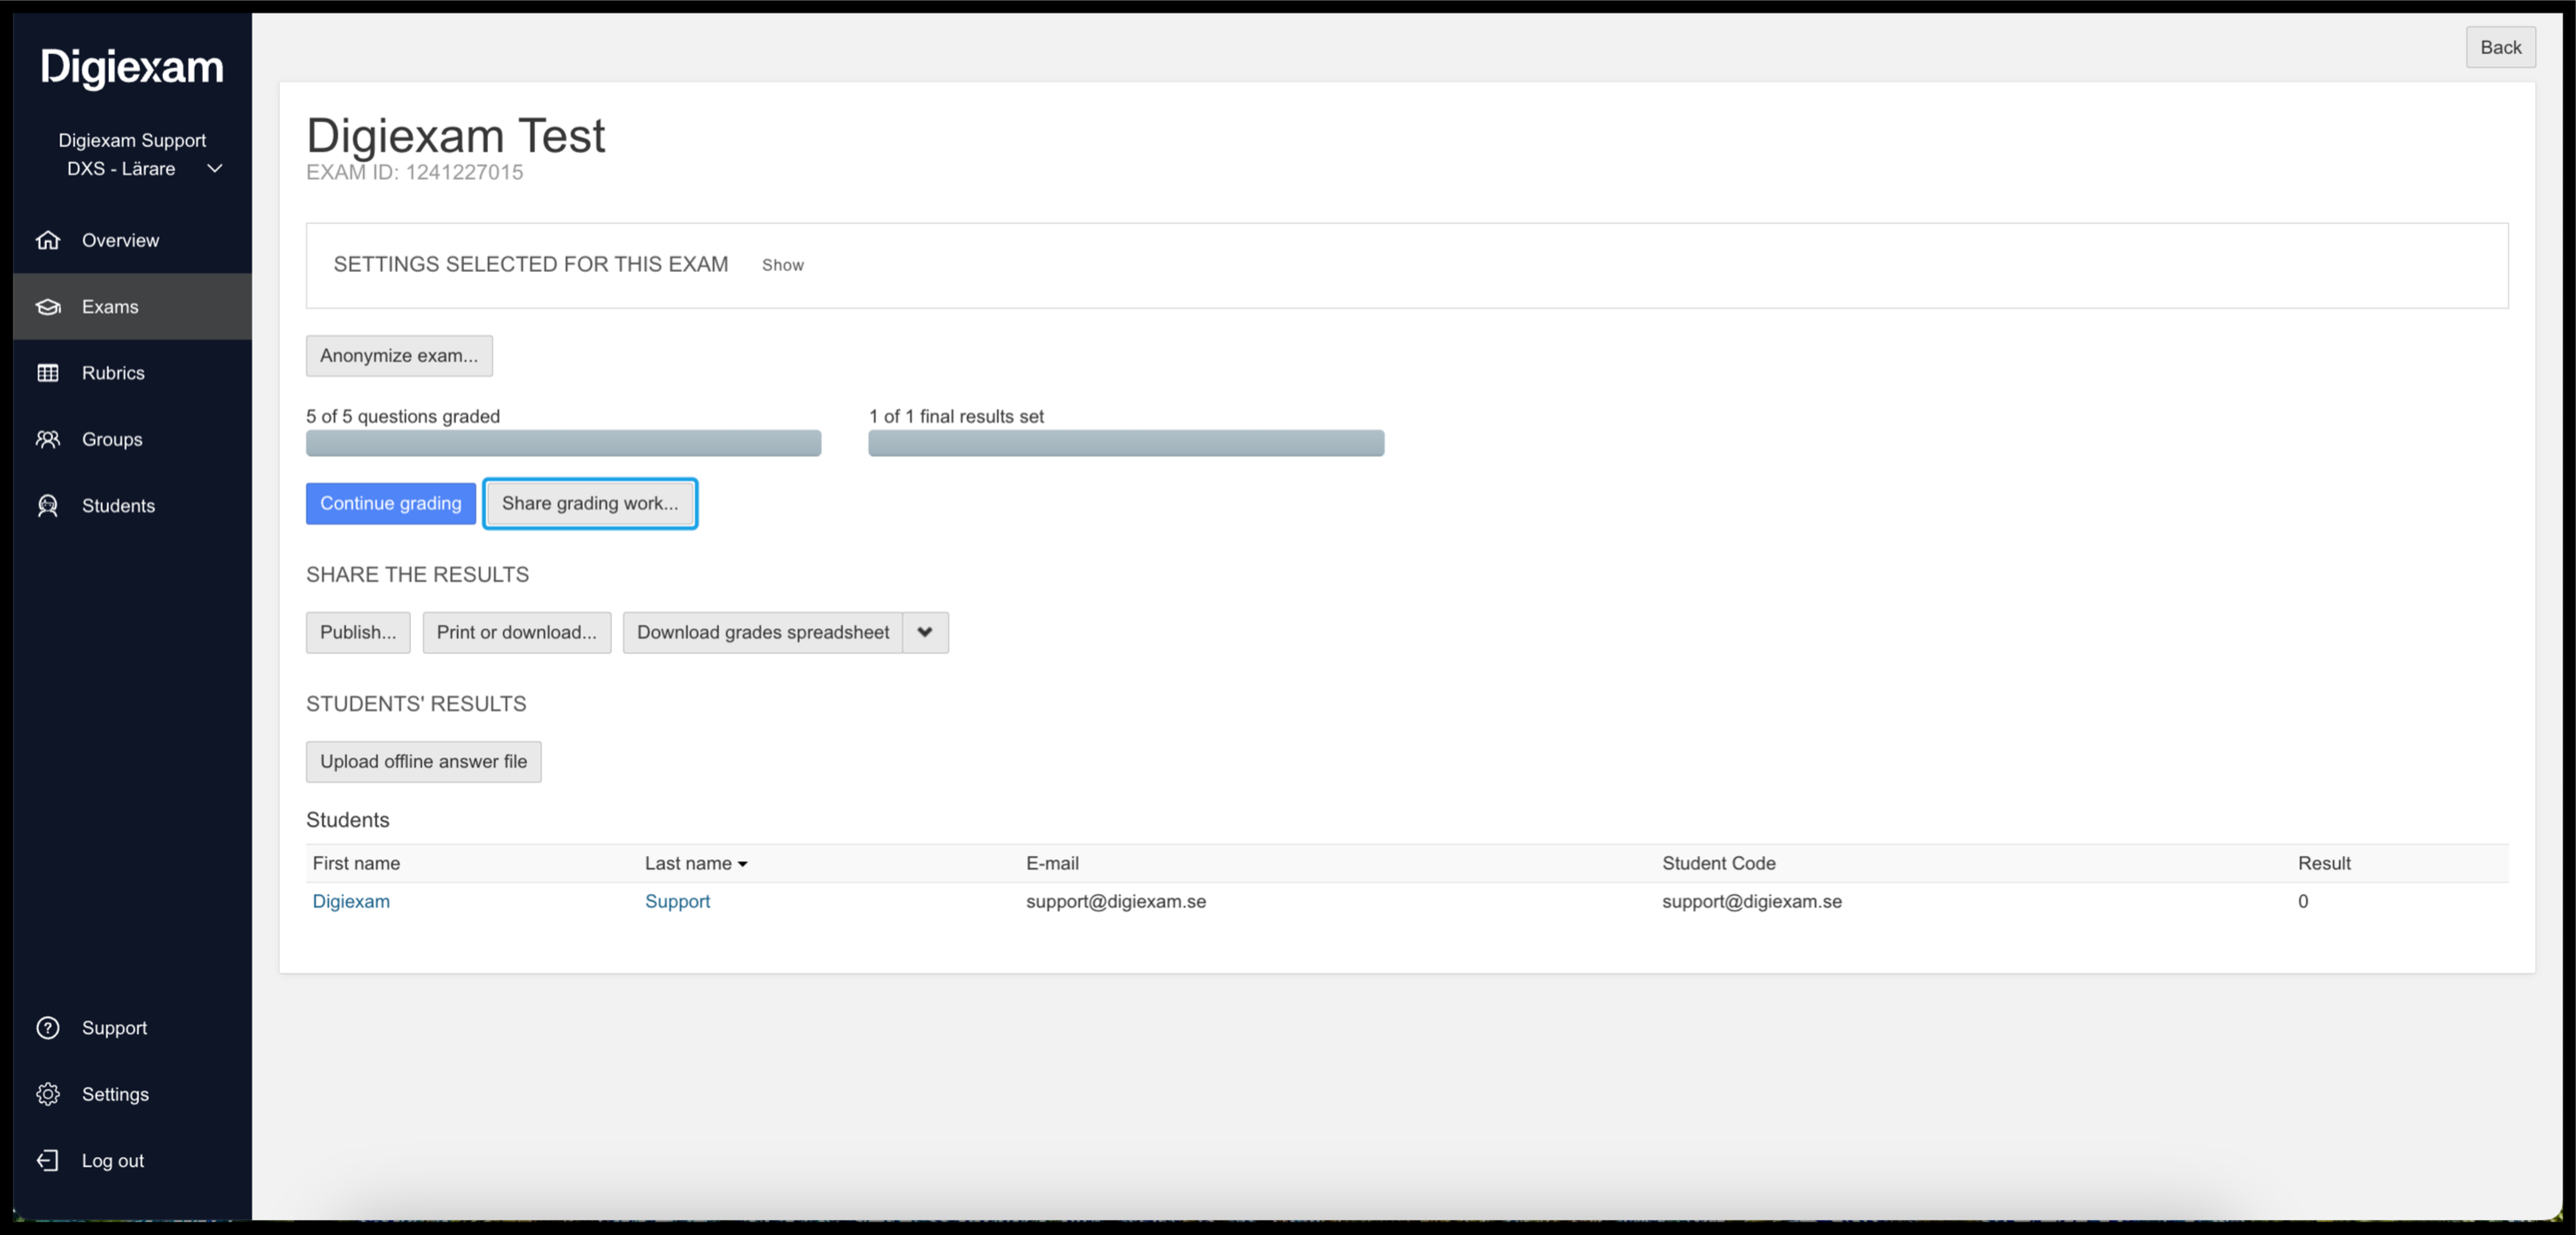The width and height of the screenshot is (2576, 1235).
Task: Click the Back button
Action: point(2500,47)
